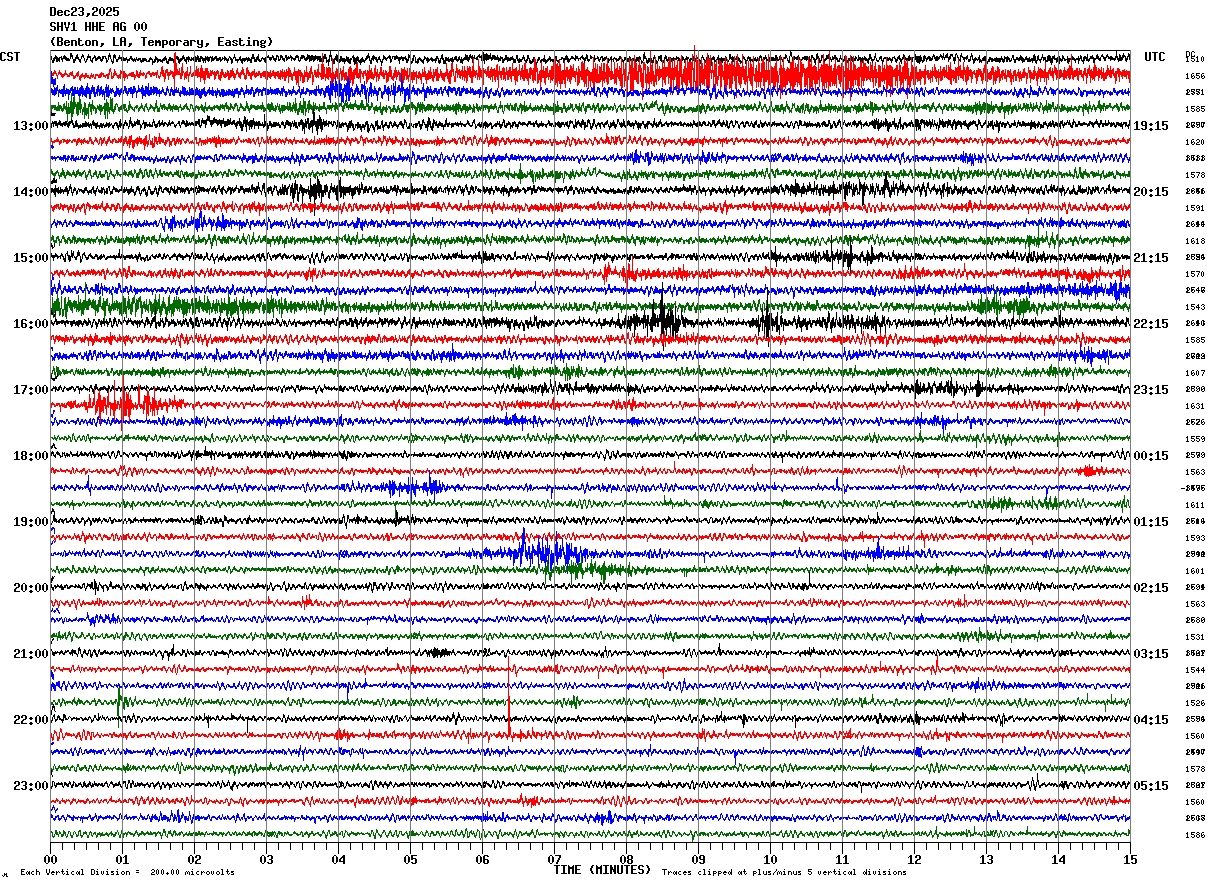
Task: Pick minute tick label 13 on bottom axis
Action: click(986, 859)
